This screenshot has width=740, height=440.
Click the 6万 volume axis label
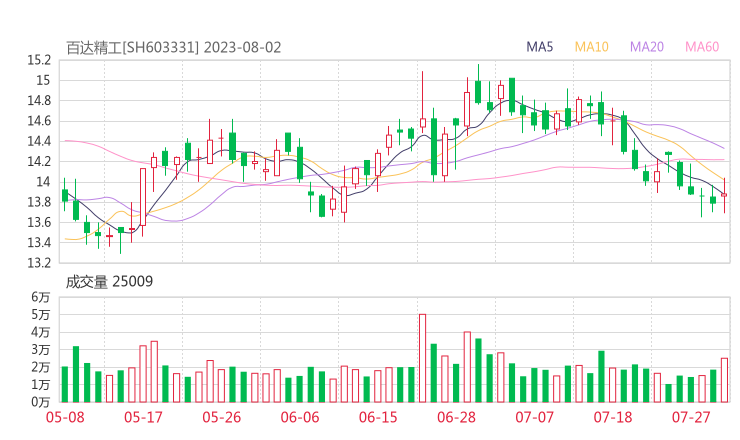41,297
